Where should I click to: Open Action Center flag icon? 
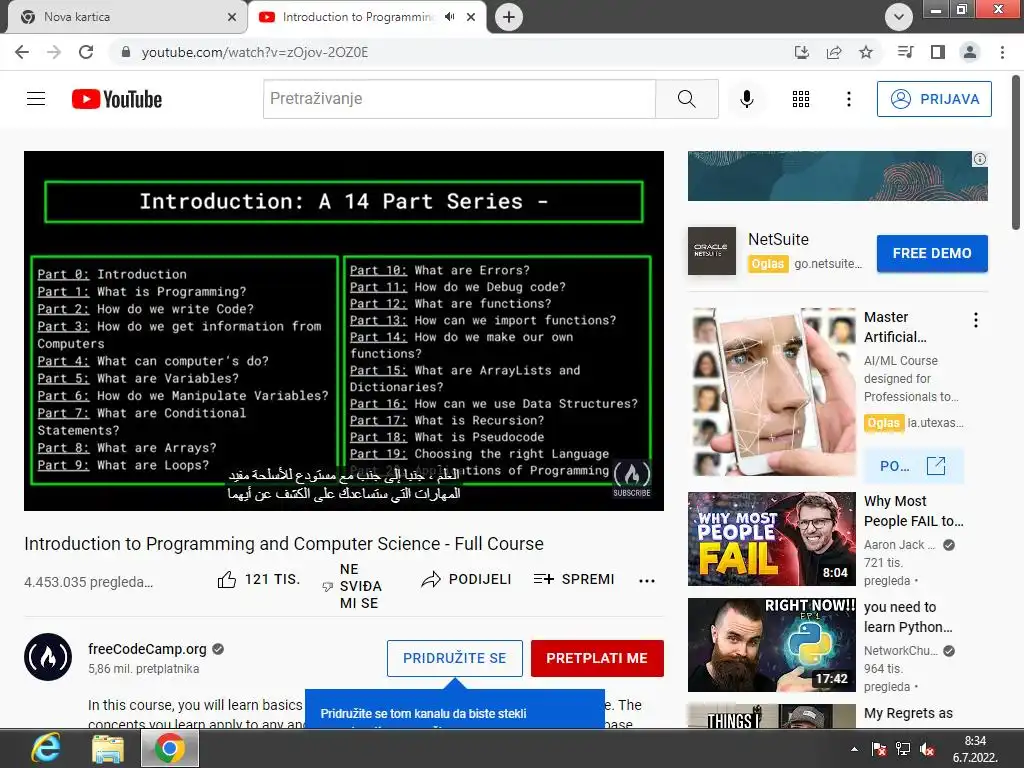point(879,749)
